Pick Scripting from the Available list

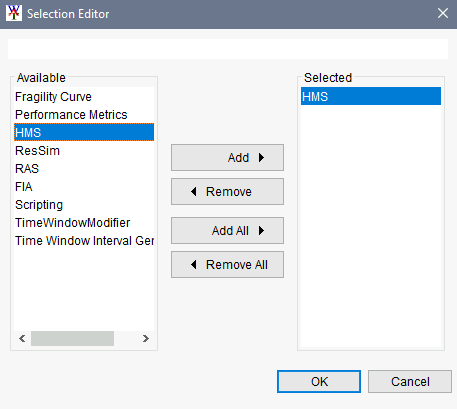tap(84, 205)
